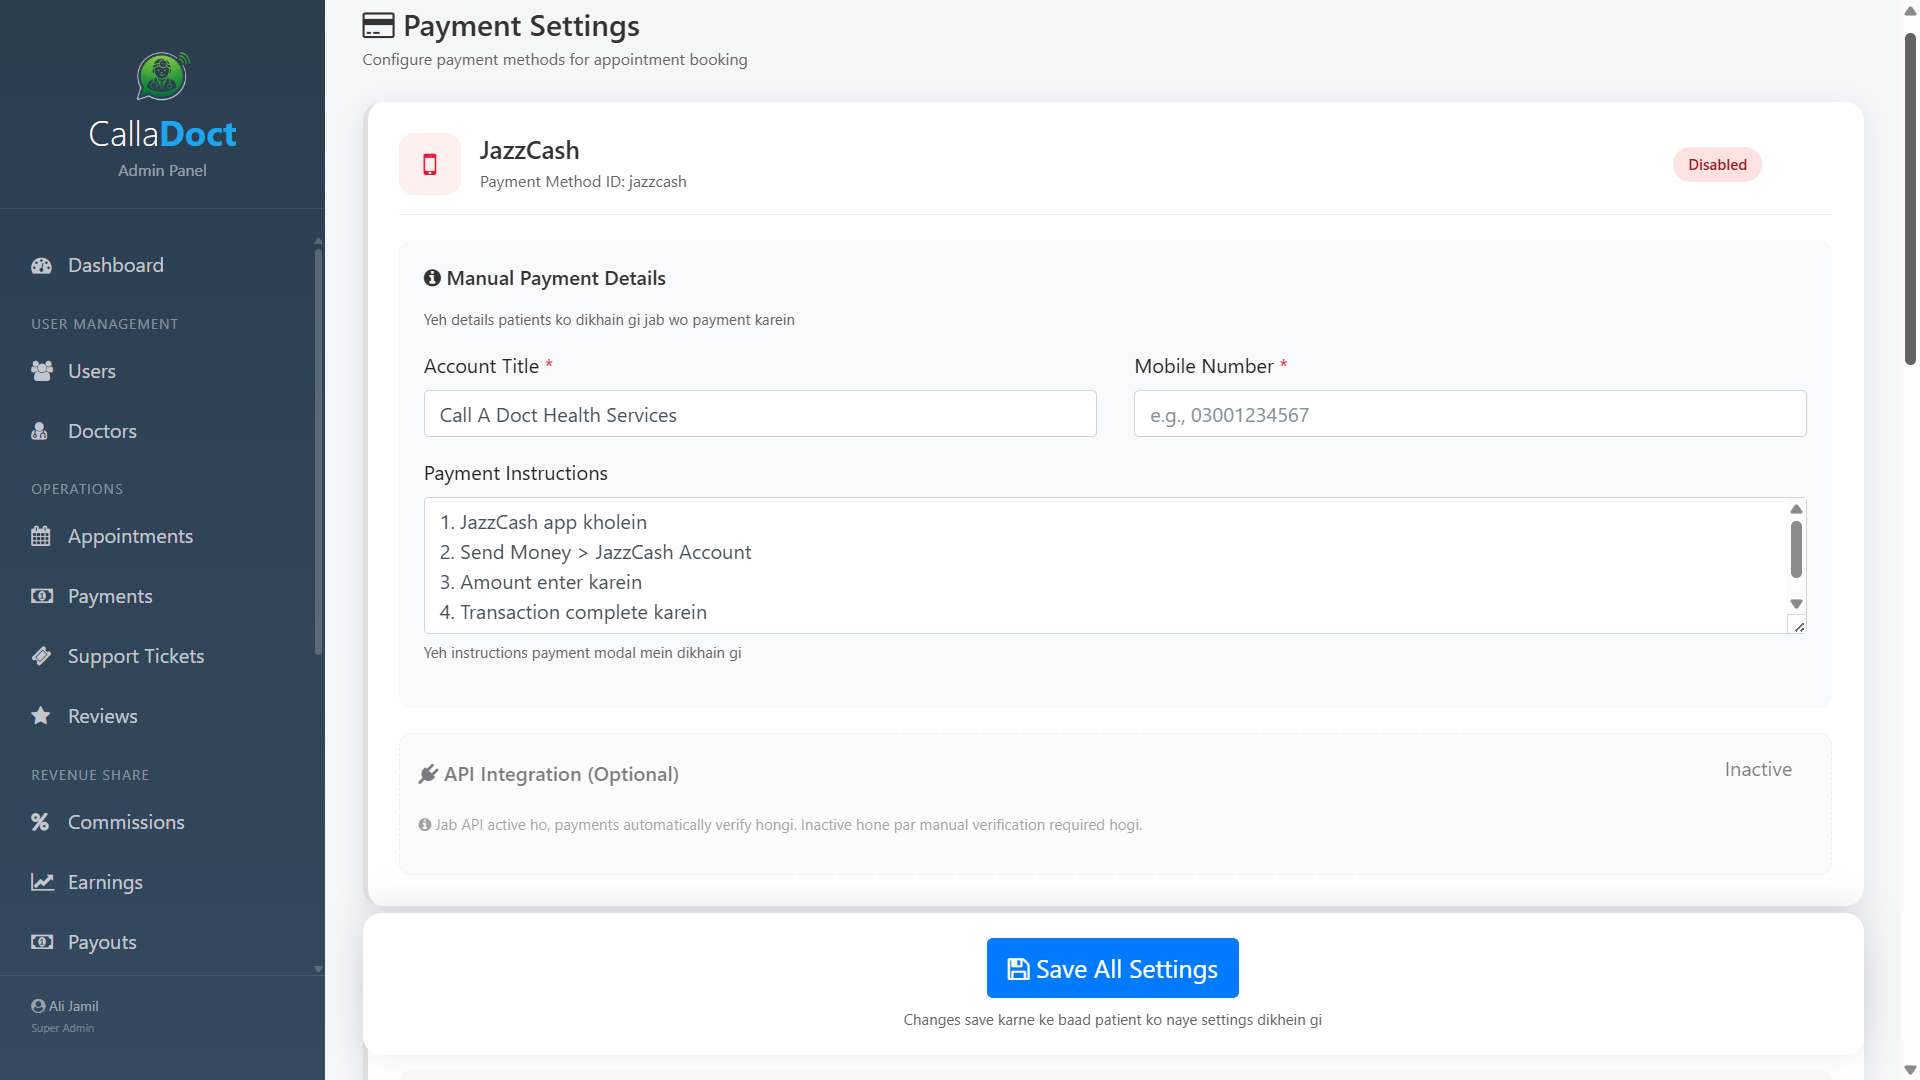Click the API Integration plug icon
This screenshot has width=1920, height=1080.
(428, 774)
